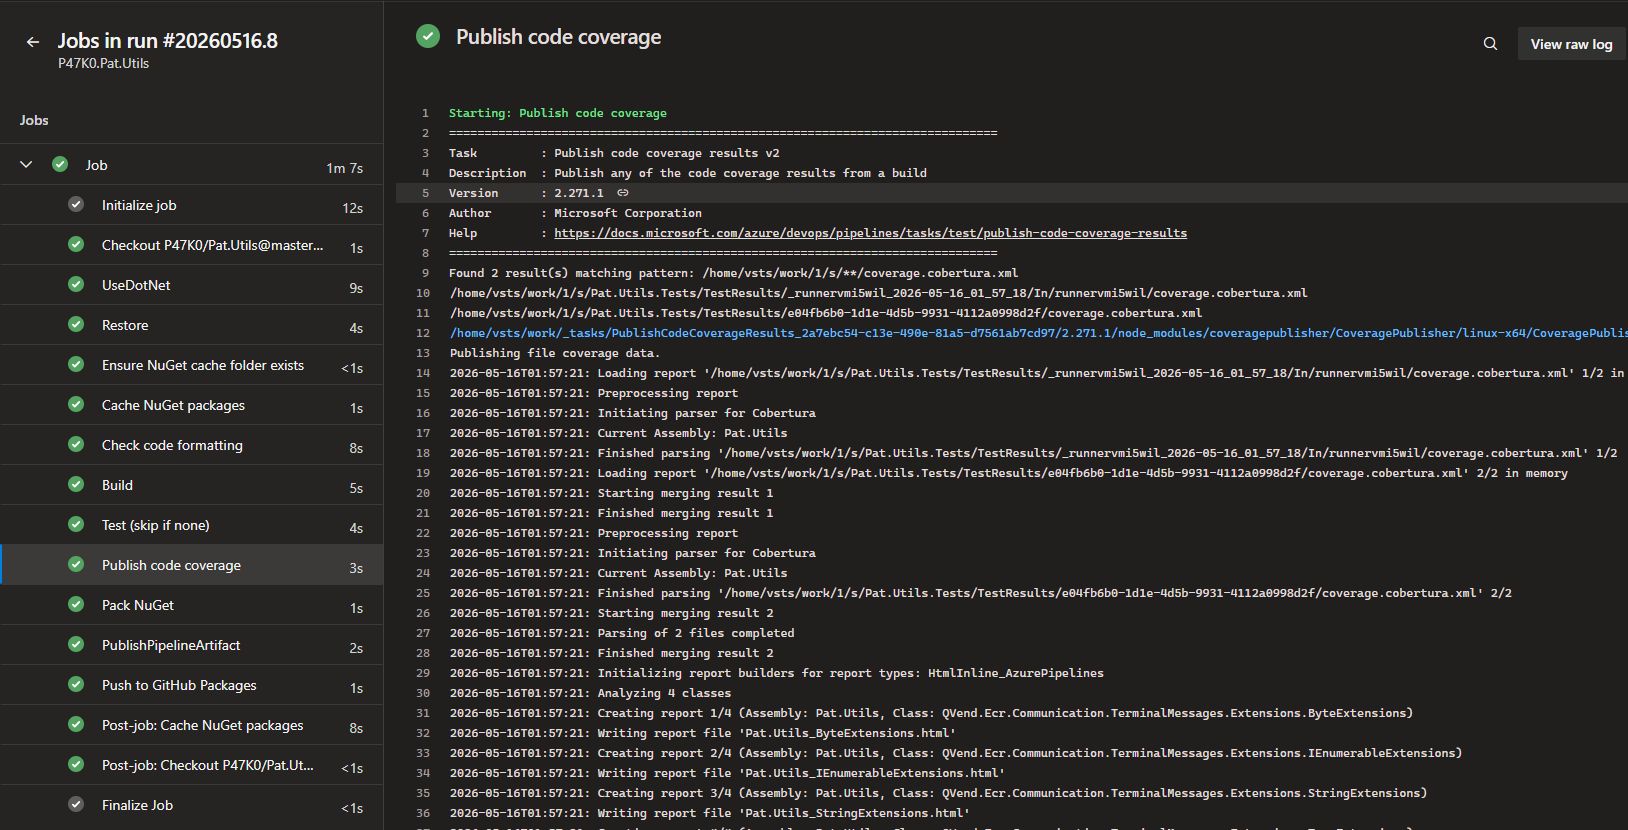Image resolution: width=1628 pixels, height=830 pixels.
Task: Click the success icon for Restore step
Action: click(76, 325)
